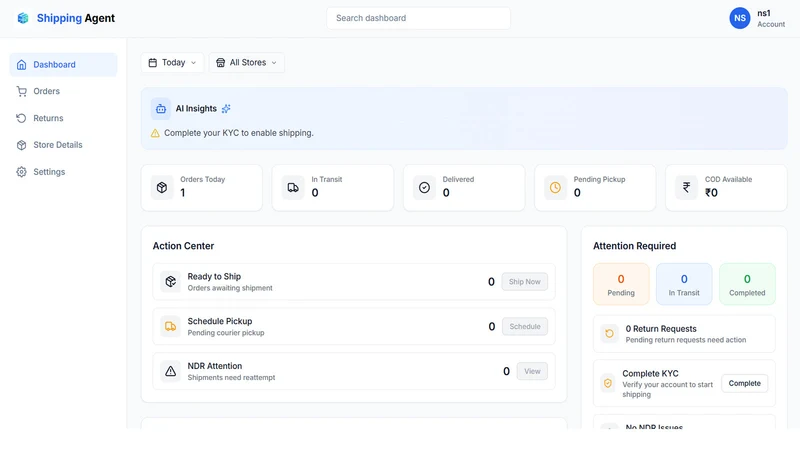Select the Pending attention tile

(621, 284)
